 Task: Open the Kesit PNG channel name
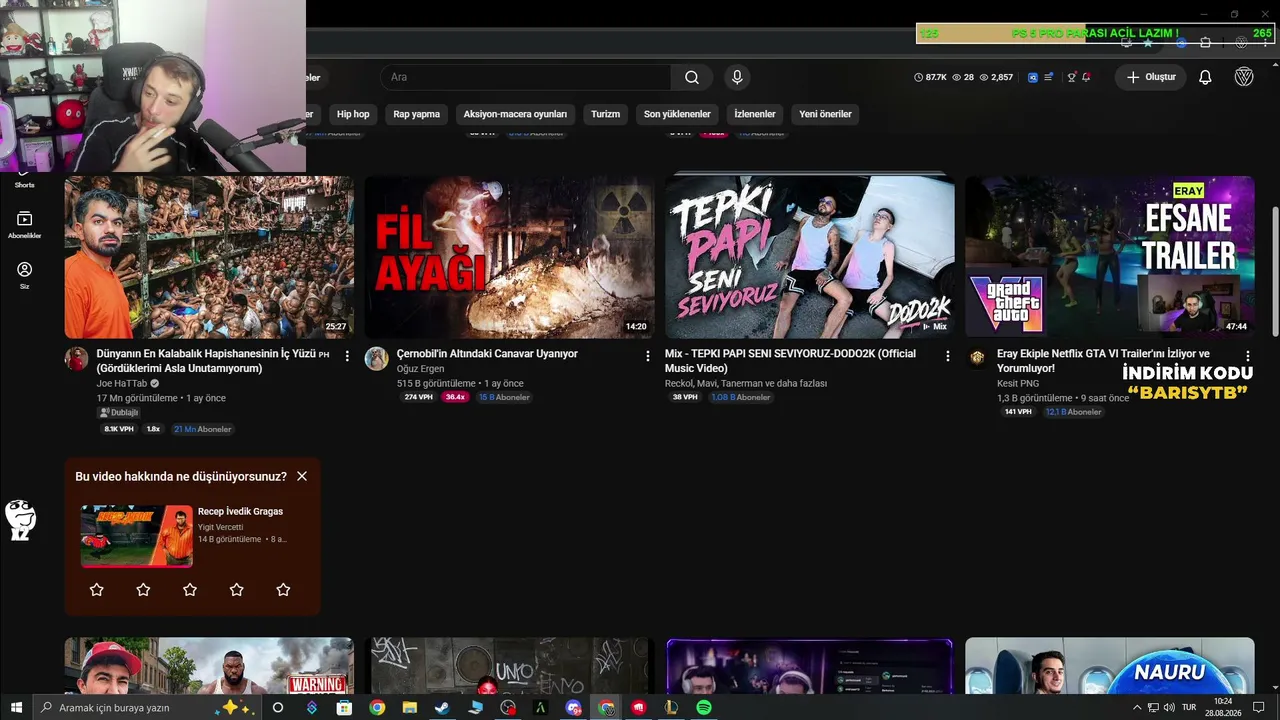click(x=1018, y=383)
